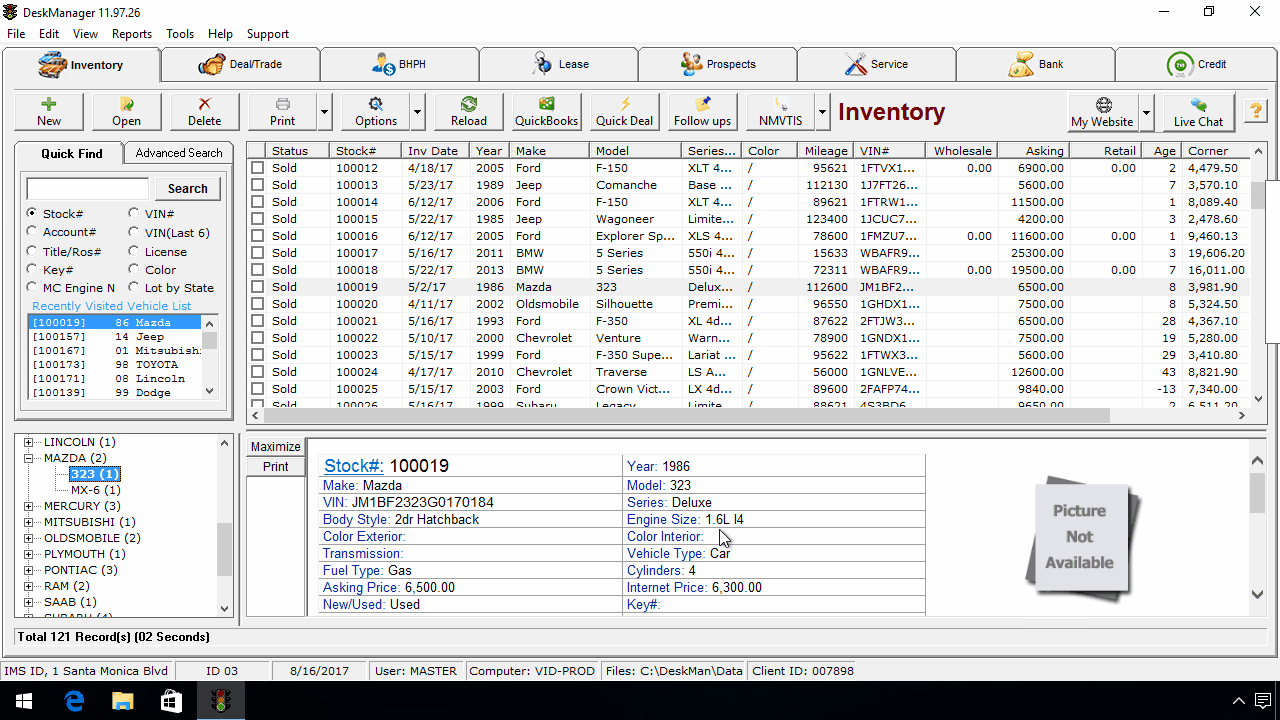Image resolution: width=1280 pixels, height=720 pixels.
Task: Open the Credit module tab
Action: click(1195, 64)
